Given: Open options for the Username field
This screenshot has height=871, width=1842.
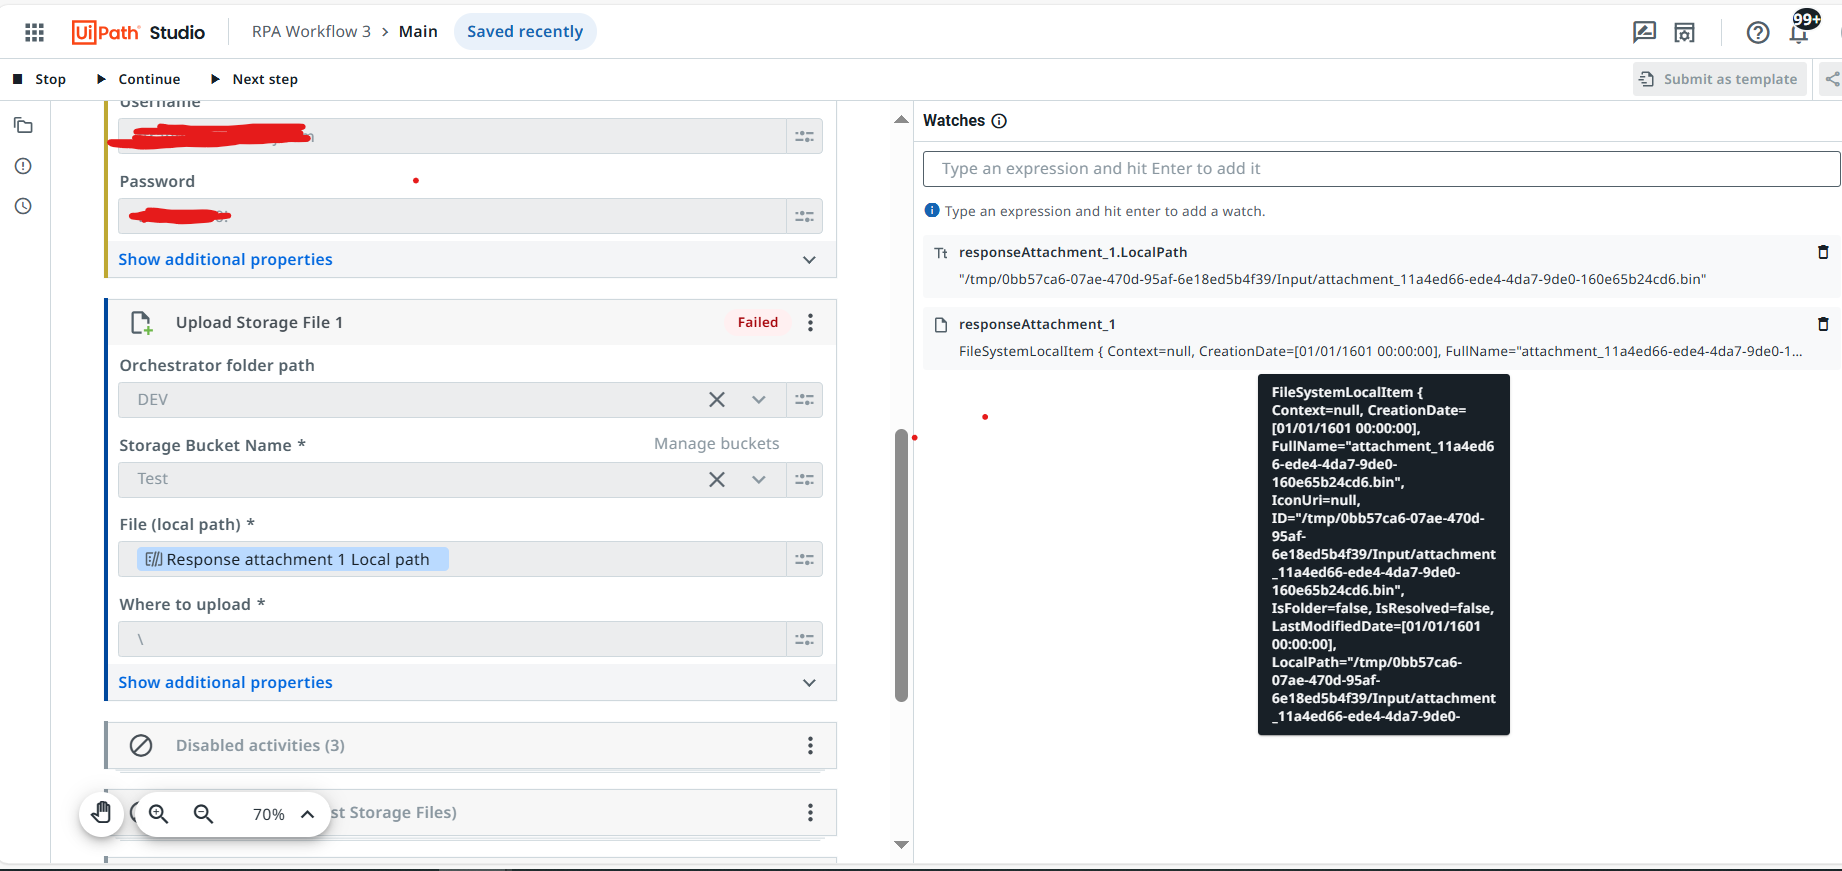Looking at the screenshot, I should point(804,136).
